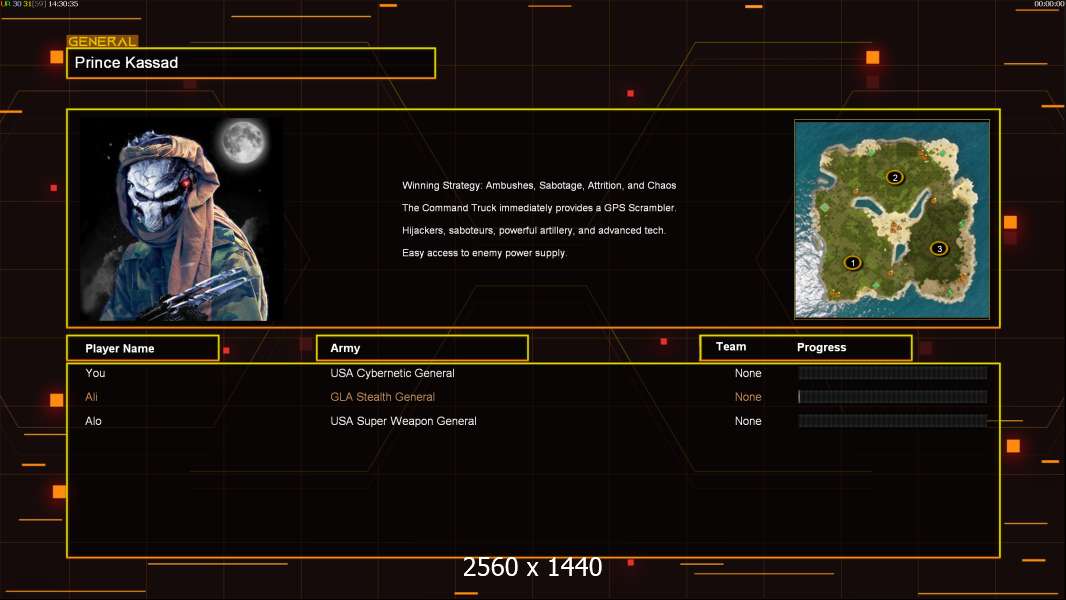Select start position marker 1 on map

(x=853, y=263)
